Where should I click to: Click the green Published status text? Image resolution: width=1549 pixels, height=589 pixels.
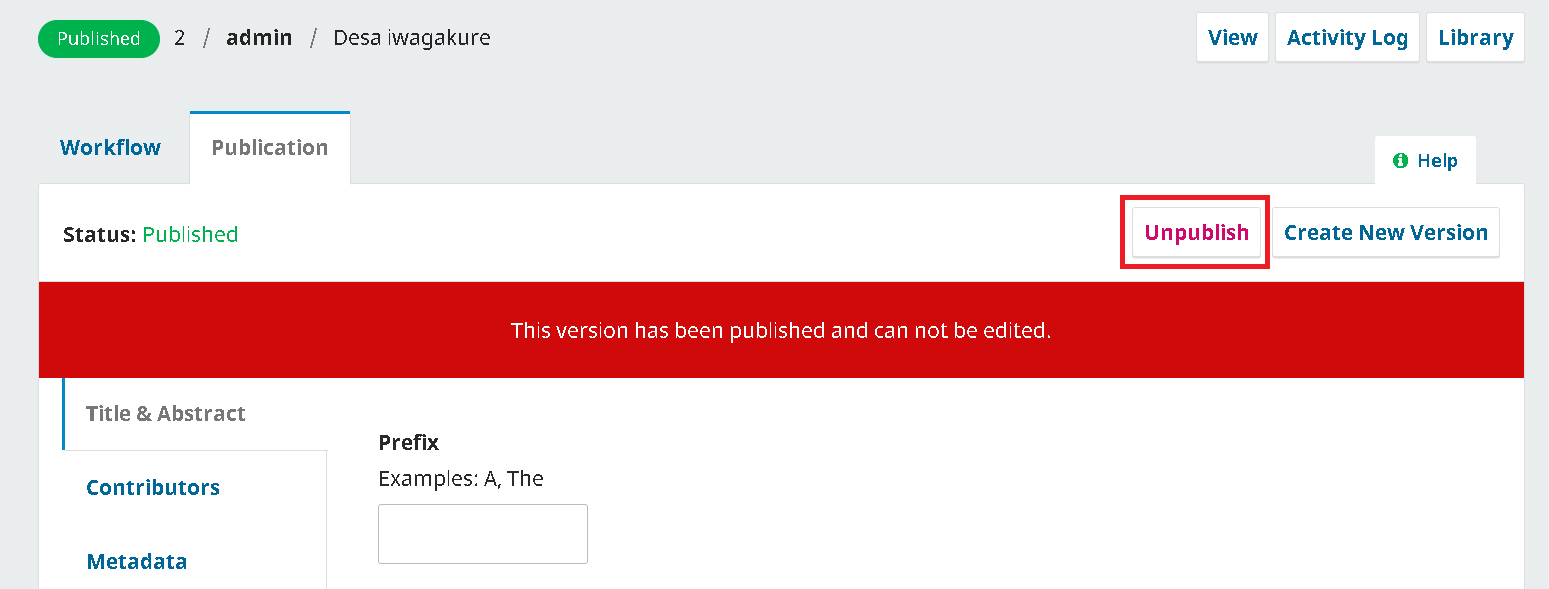pyautogui.click(x=190, y=235)
